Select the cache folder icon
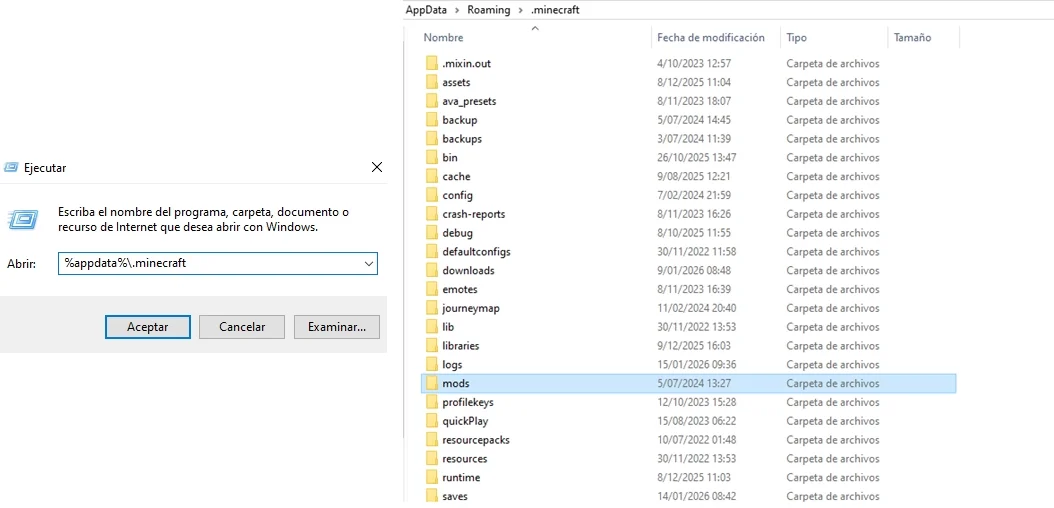The height and width of the screenshot is (508, 1054). 432,176
